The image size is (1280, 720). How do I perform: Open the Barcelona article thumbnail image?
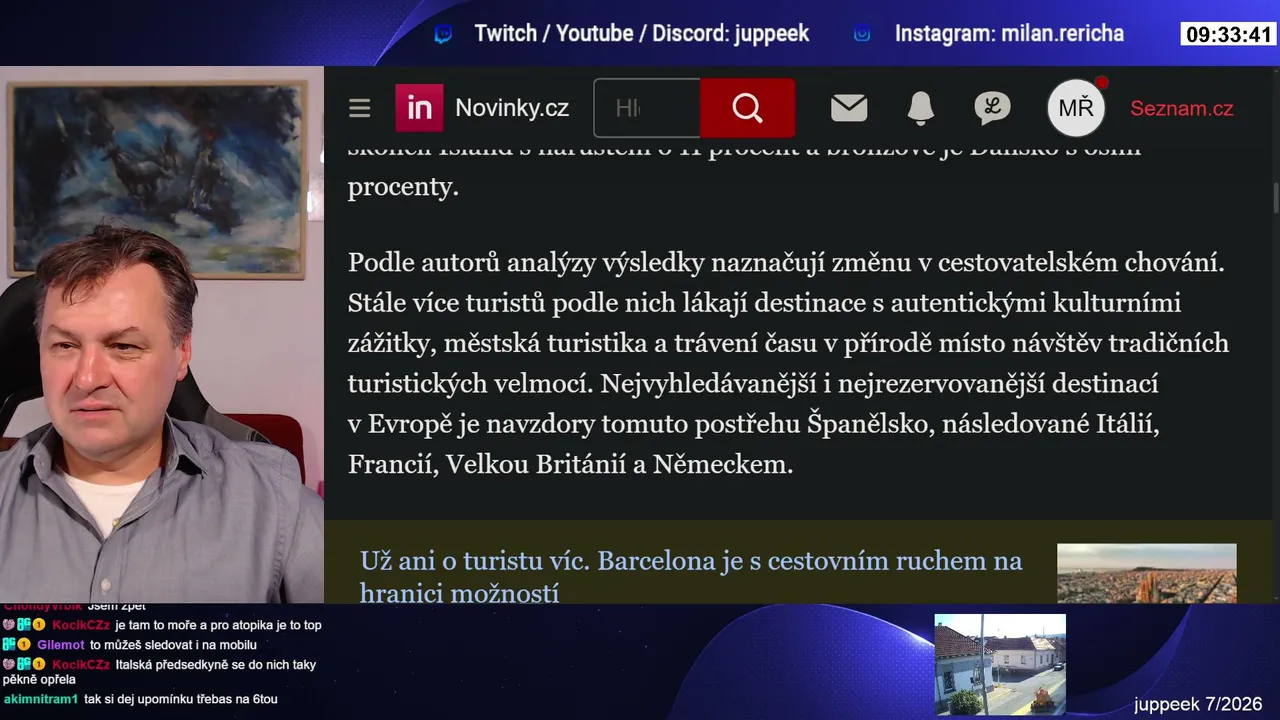1147,573
